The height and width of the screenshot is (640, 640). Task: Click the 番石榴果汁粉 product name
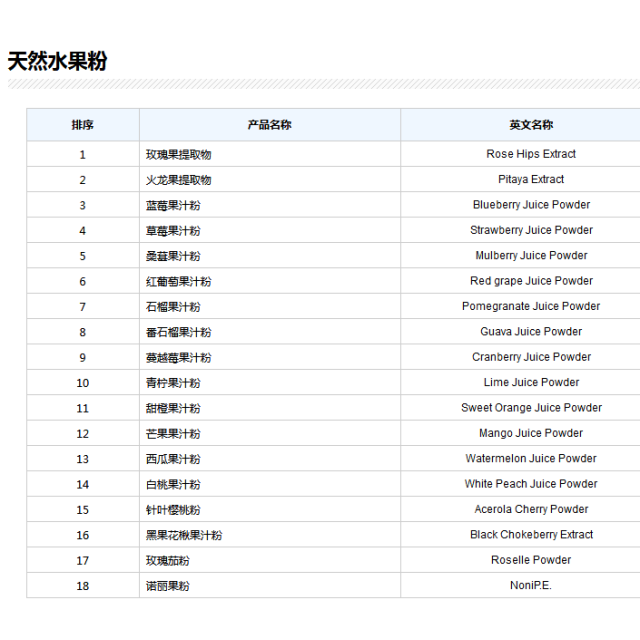pyautogui.click(x=178, y=332)
